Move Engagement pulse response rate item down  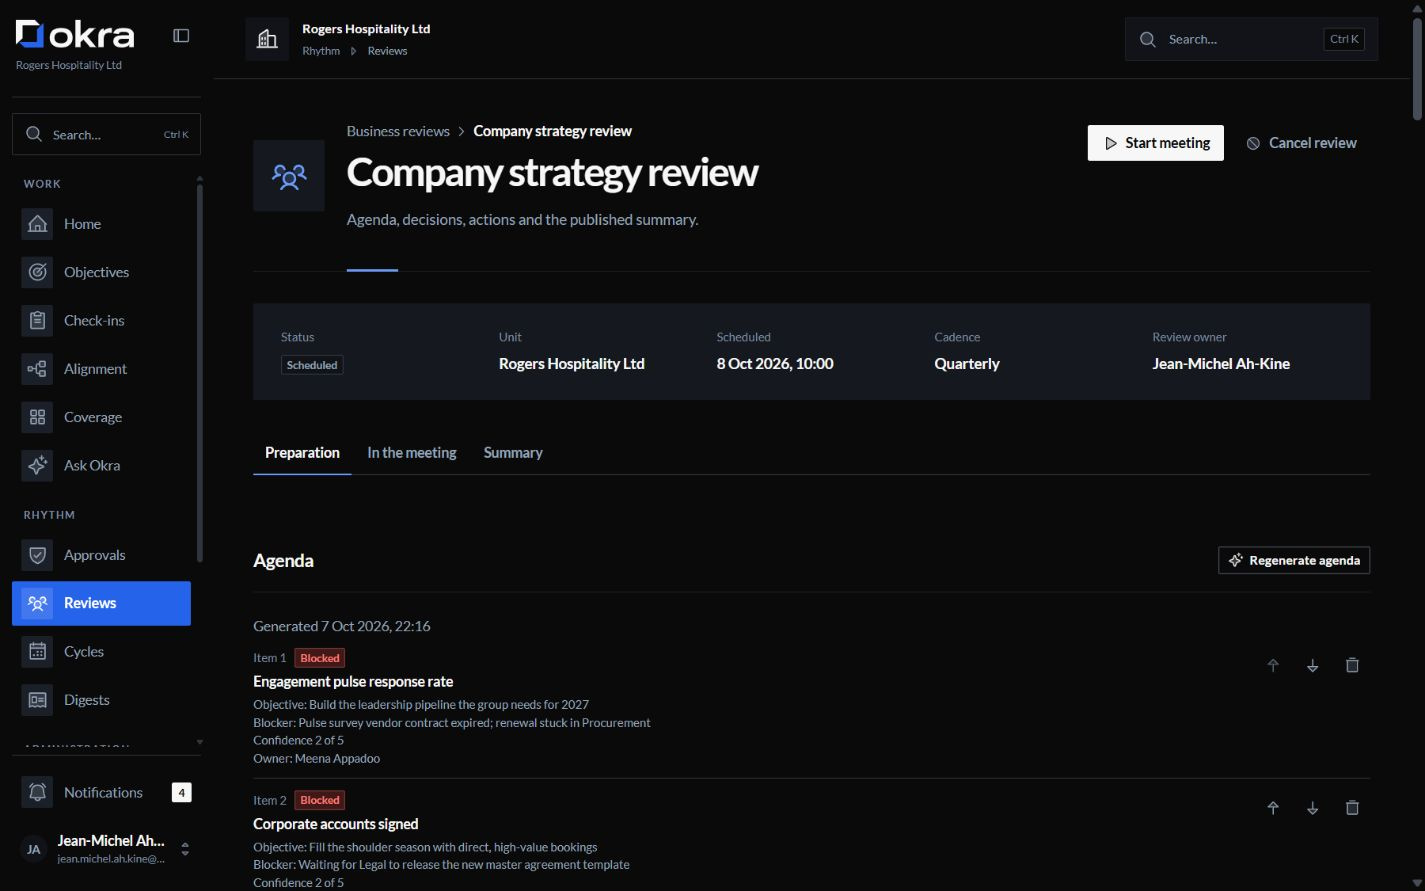pyautogui.click(x=1312, y=665)
